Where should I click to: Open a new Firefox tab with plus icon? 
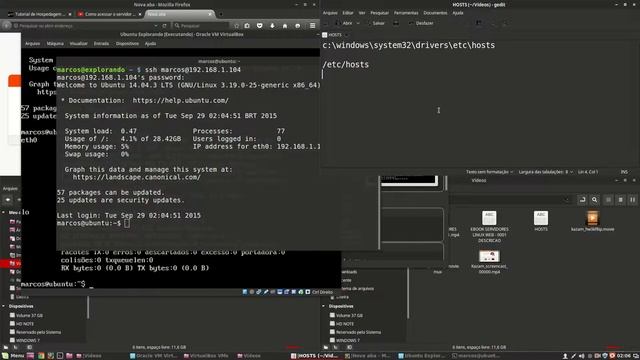[221, 14]
